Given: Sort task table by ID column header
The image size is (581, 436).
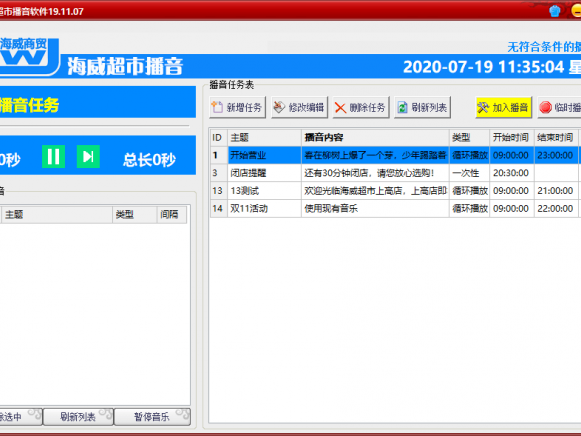Looking at the screenshot, I should 218,138.
